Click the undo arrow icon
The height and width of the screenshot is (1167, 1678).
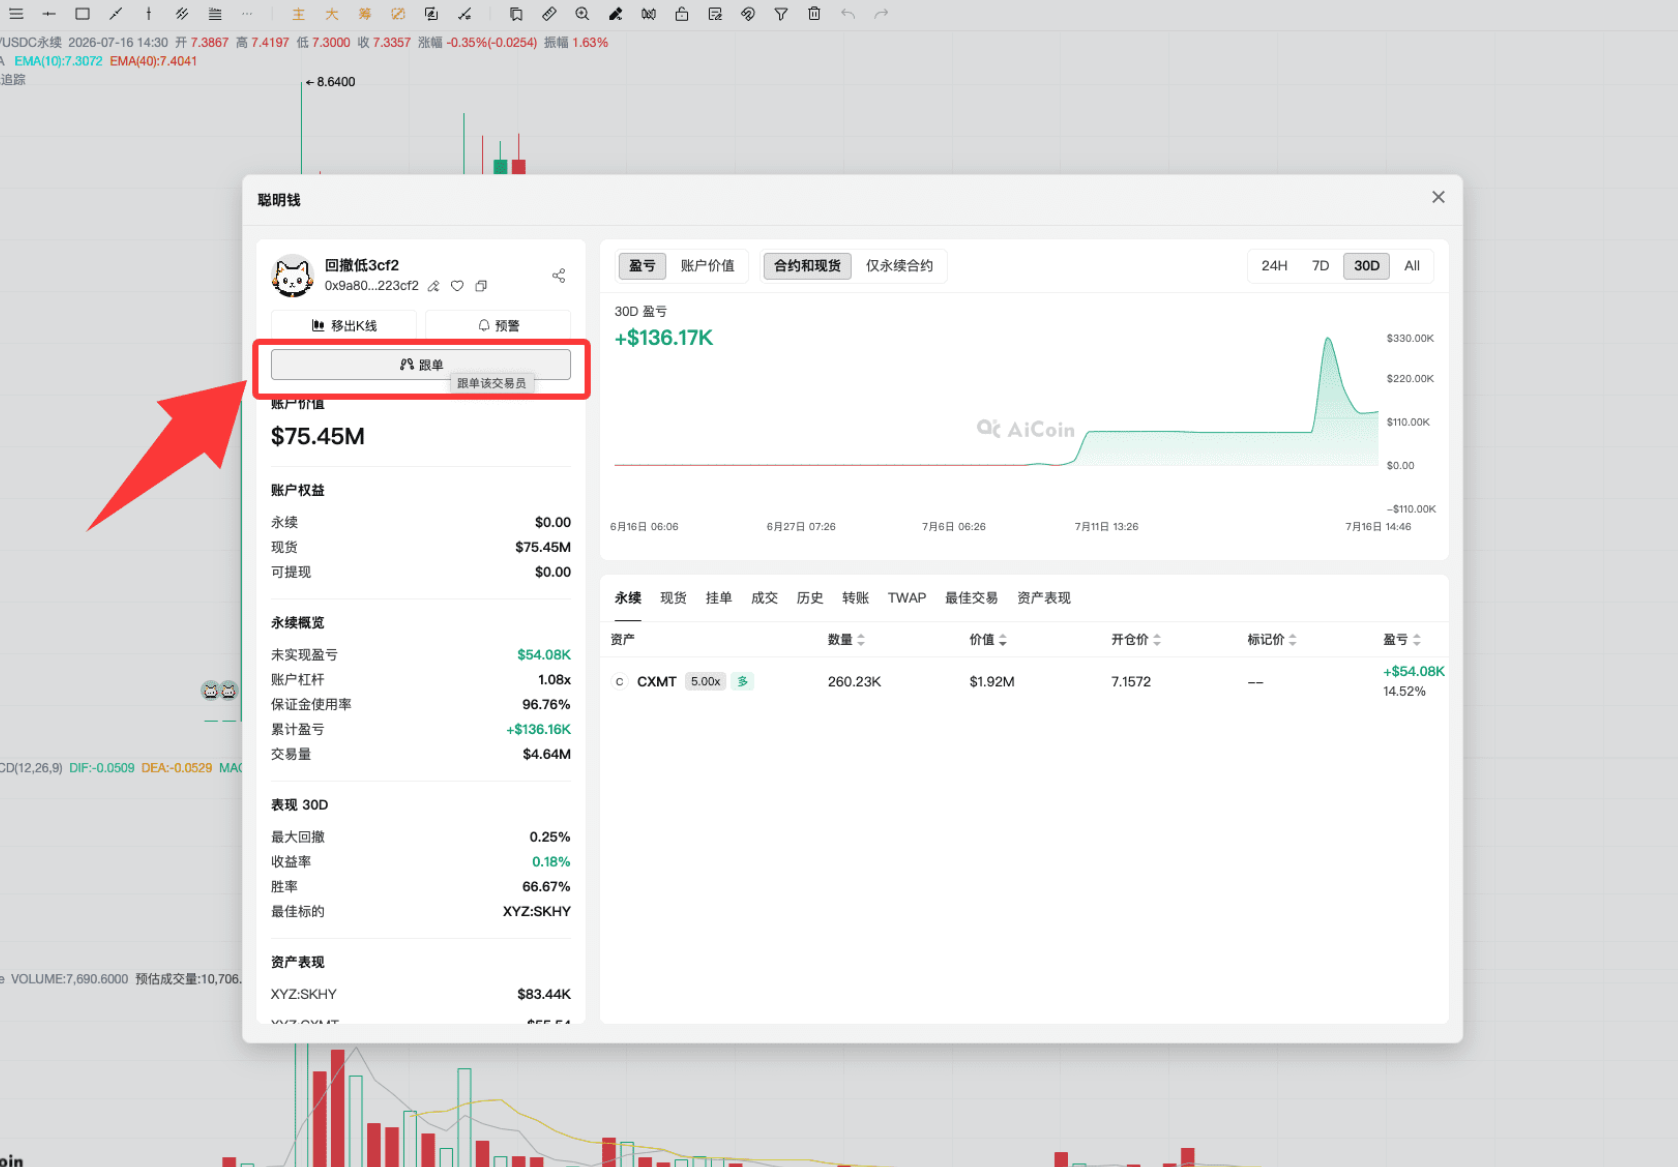[x=848, y=14]
